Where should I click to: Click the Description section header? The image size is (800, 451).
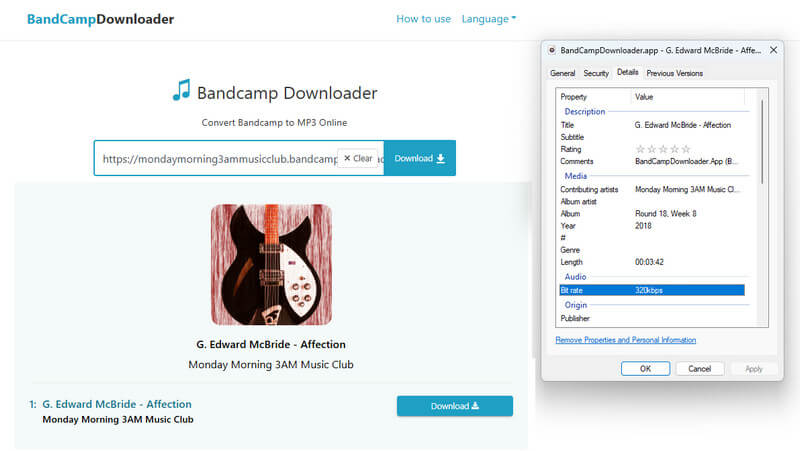[585, 111]
